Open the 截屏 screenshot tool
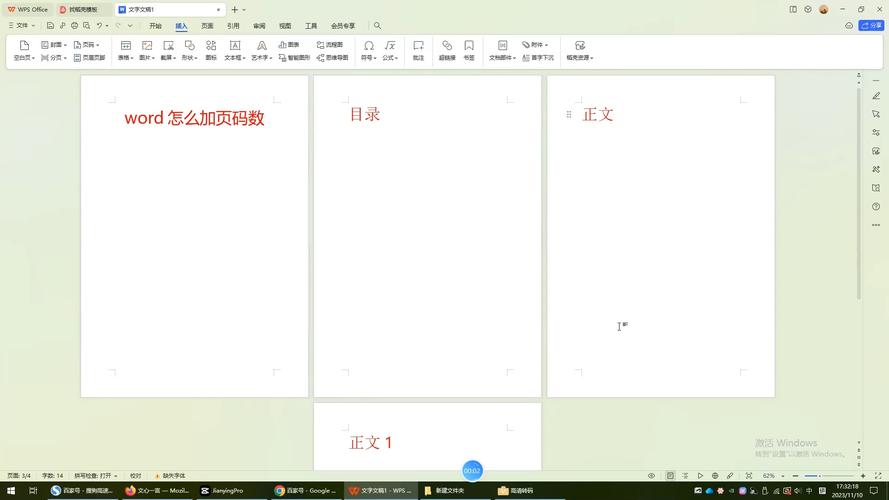This screenshot has height=500, width=889. [x=168, y=50]
